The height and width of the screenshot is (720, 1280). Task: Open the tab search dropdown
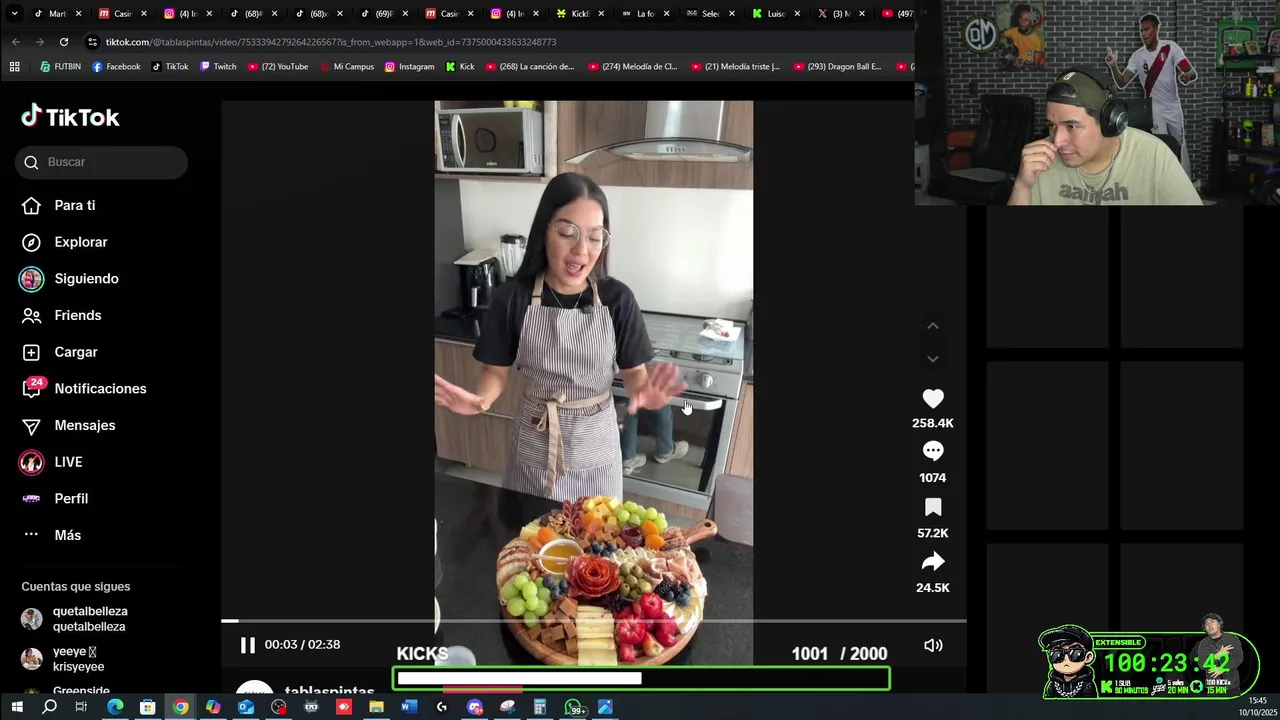tap(14, 14)
